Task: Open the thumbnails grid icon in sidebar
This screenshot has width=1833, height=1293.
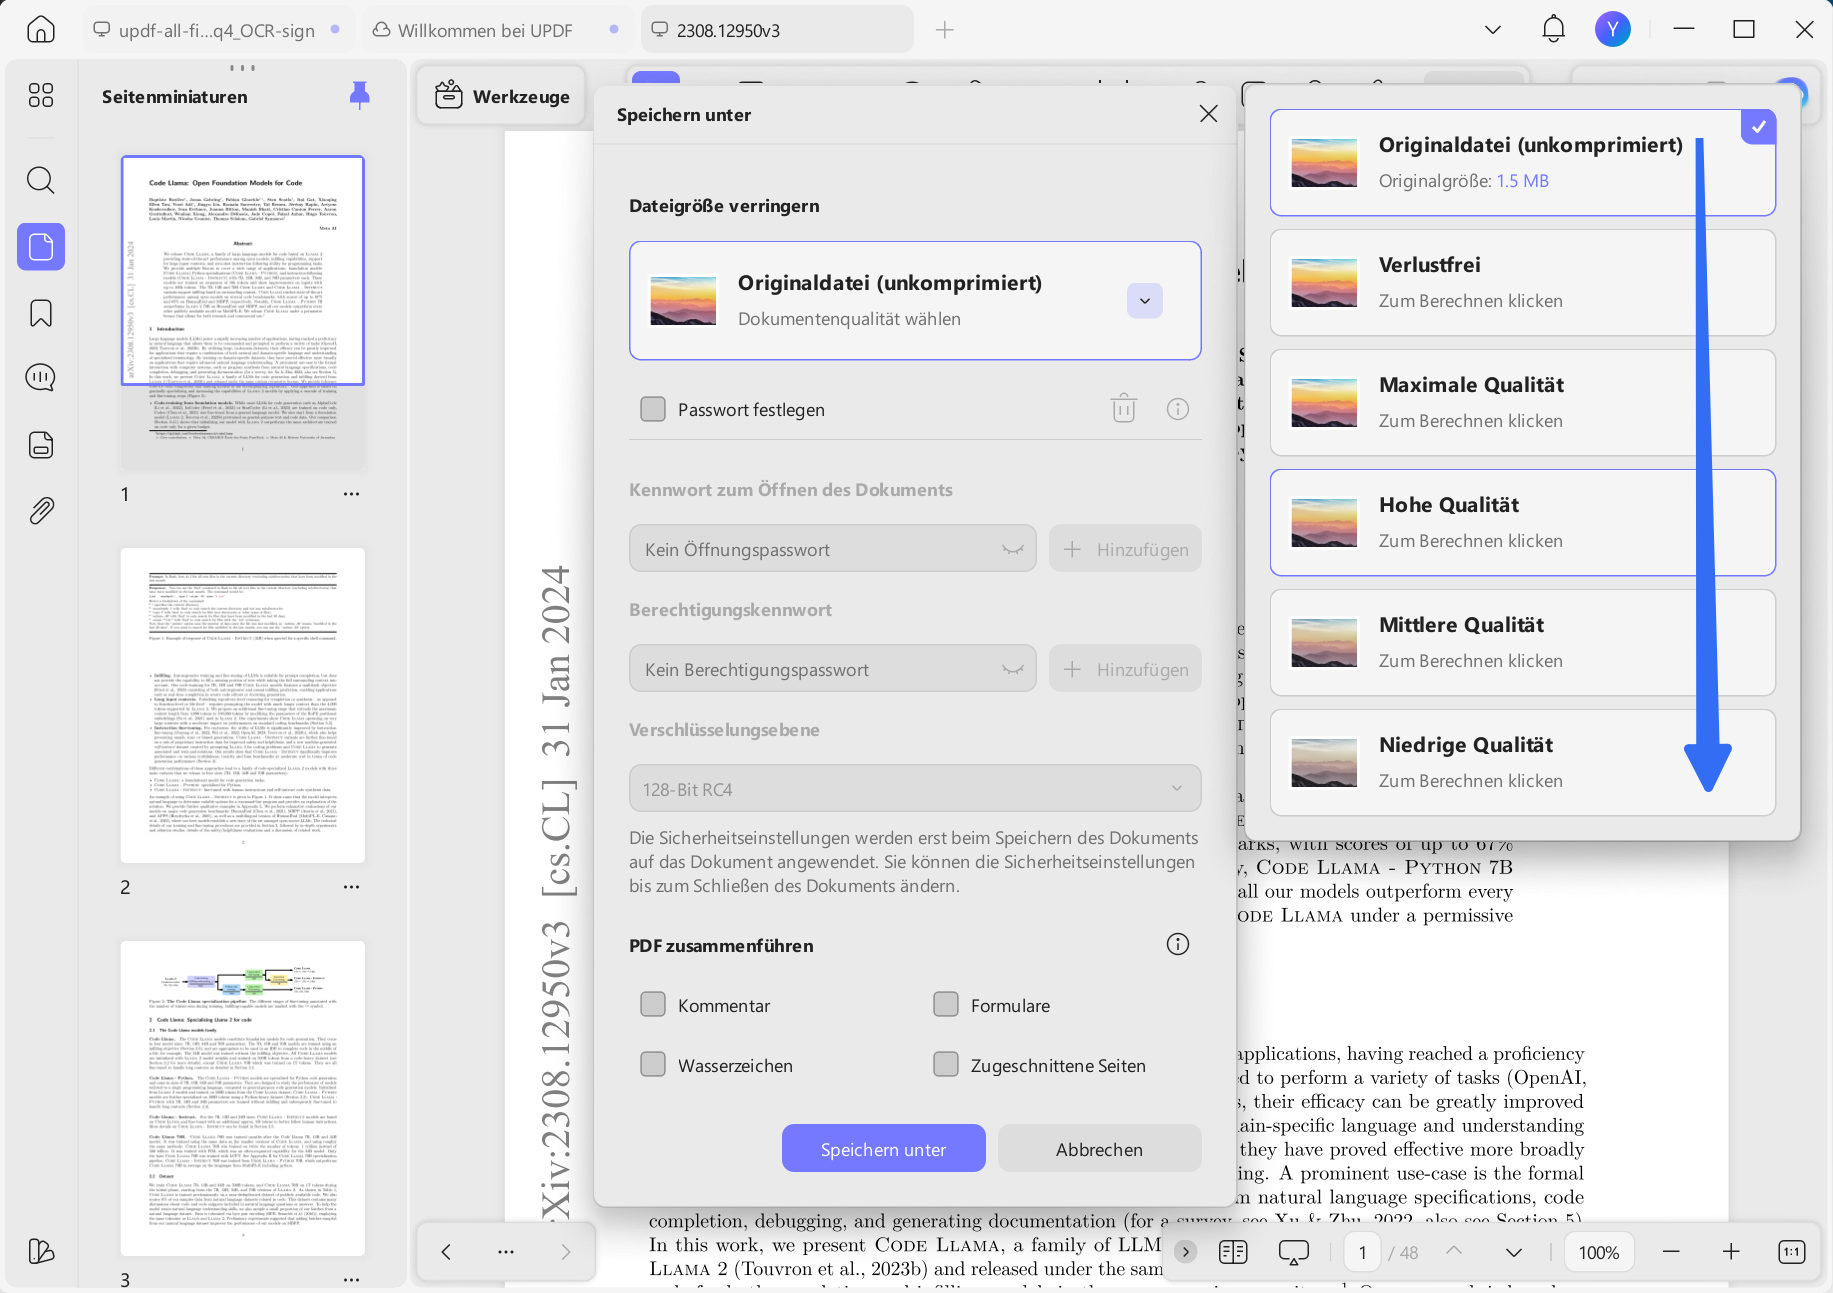Action: [x=41, y=95]
